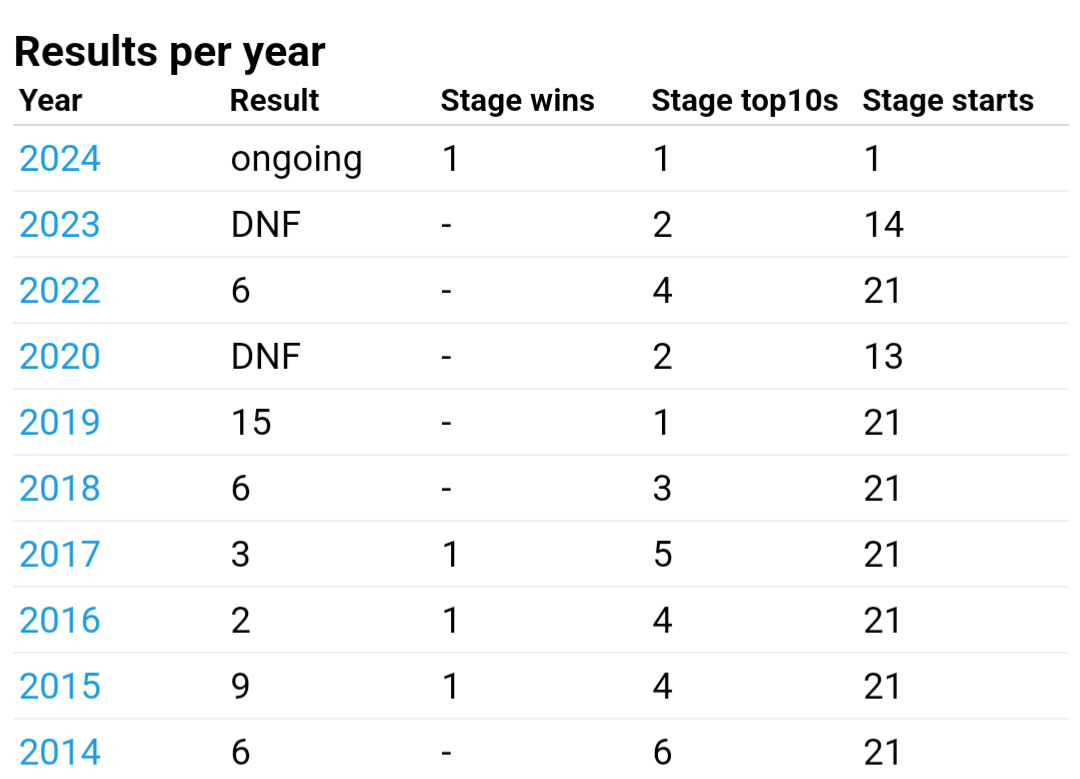Open the 2024 year link
Screen dimensions: 1080x779
60,159
